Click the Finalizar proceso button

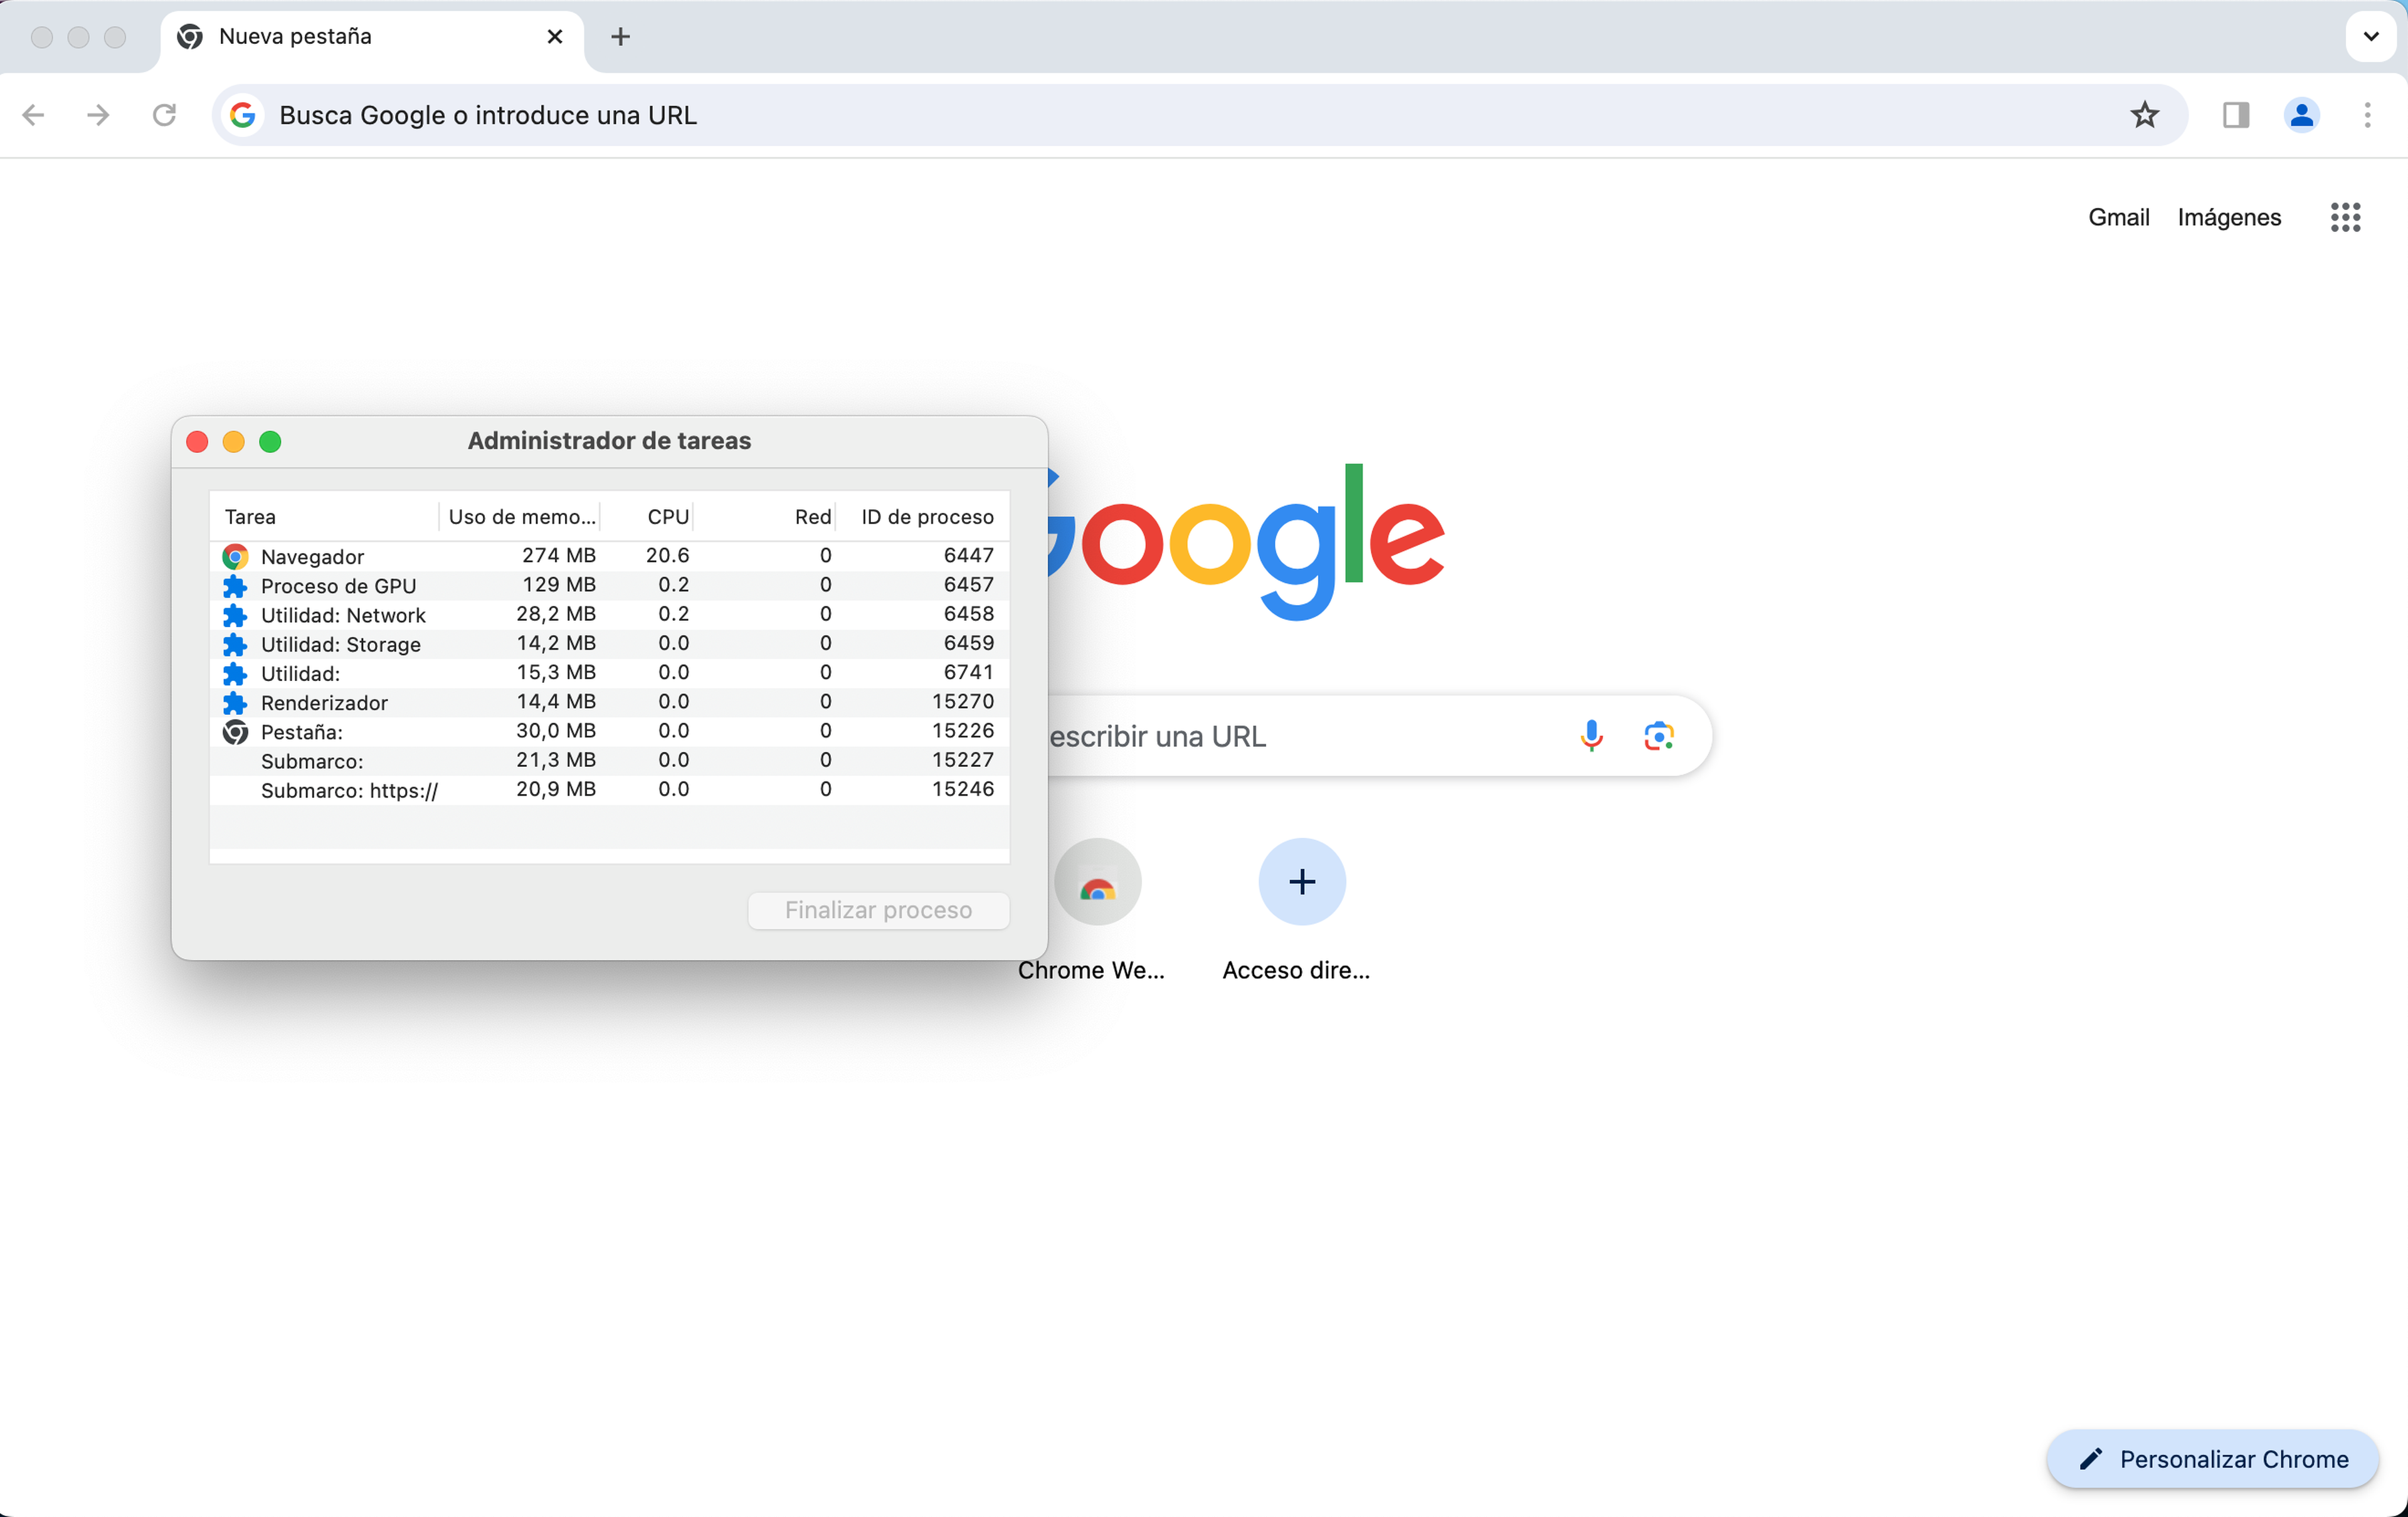(x=878, y=910)
